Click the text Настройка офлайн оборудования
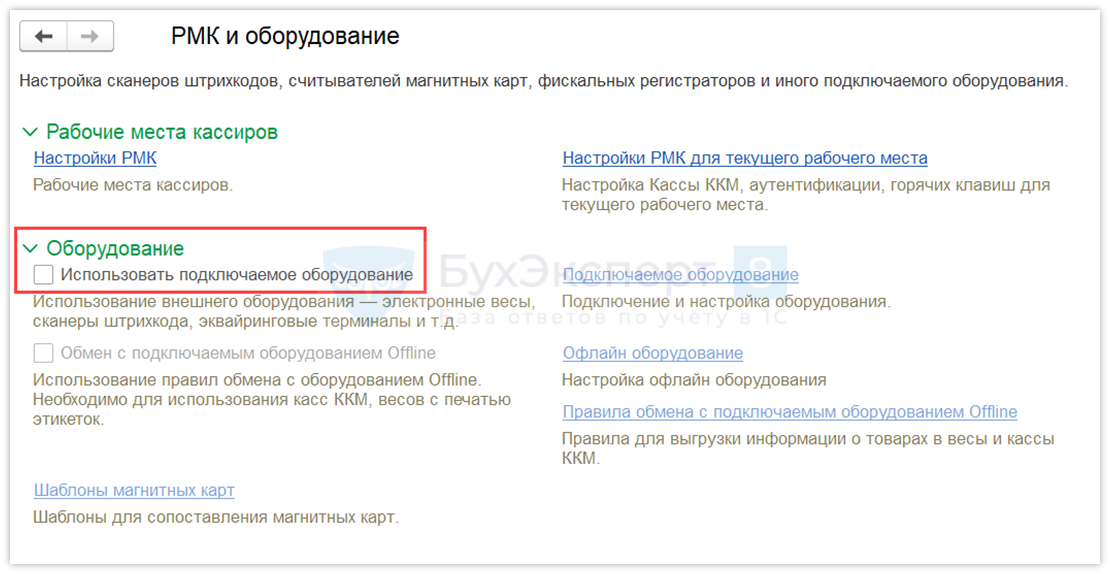1110x574 pixels. point(694,380)
